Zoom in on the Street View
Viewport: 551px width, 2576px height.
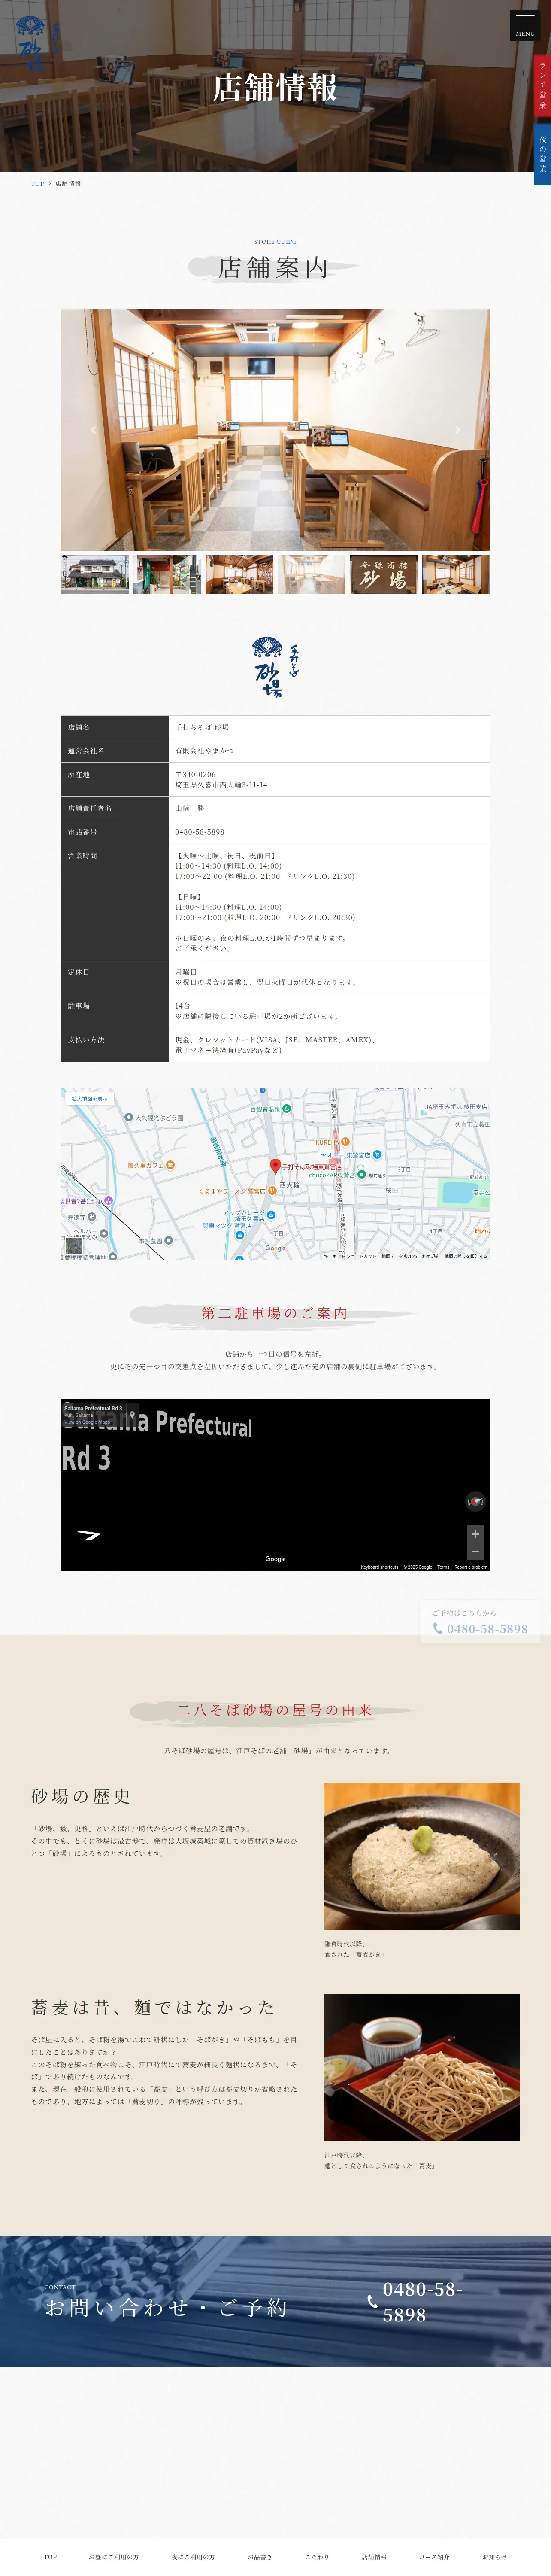point(475,1534)
